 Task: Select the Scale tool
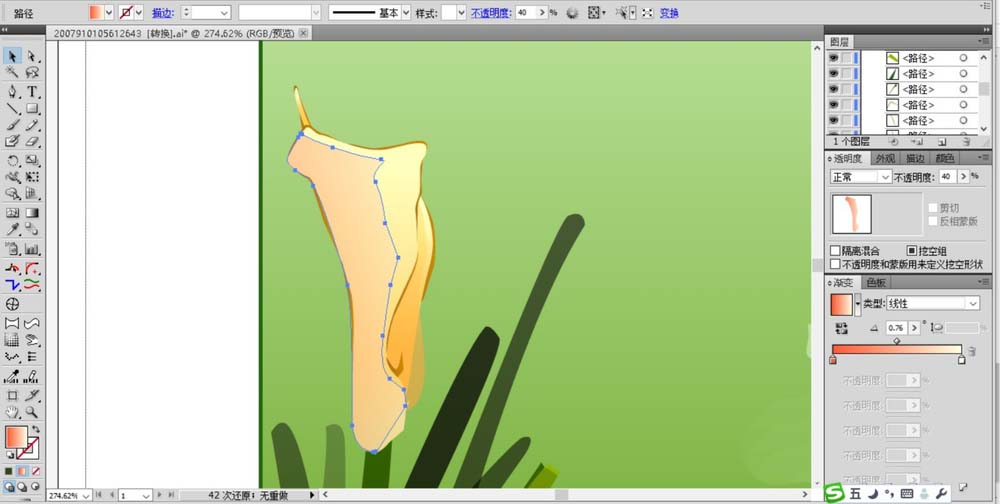click(32, 161)
